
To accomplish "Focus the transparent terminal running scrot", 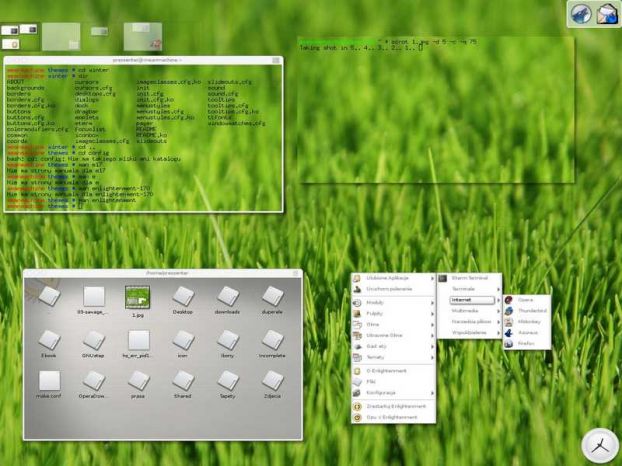I will pos(436,110).
